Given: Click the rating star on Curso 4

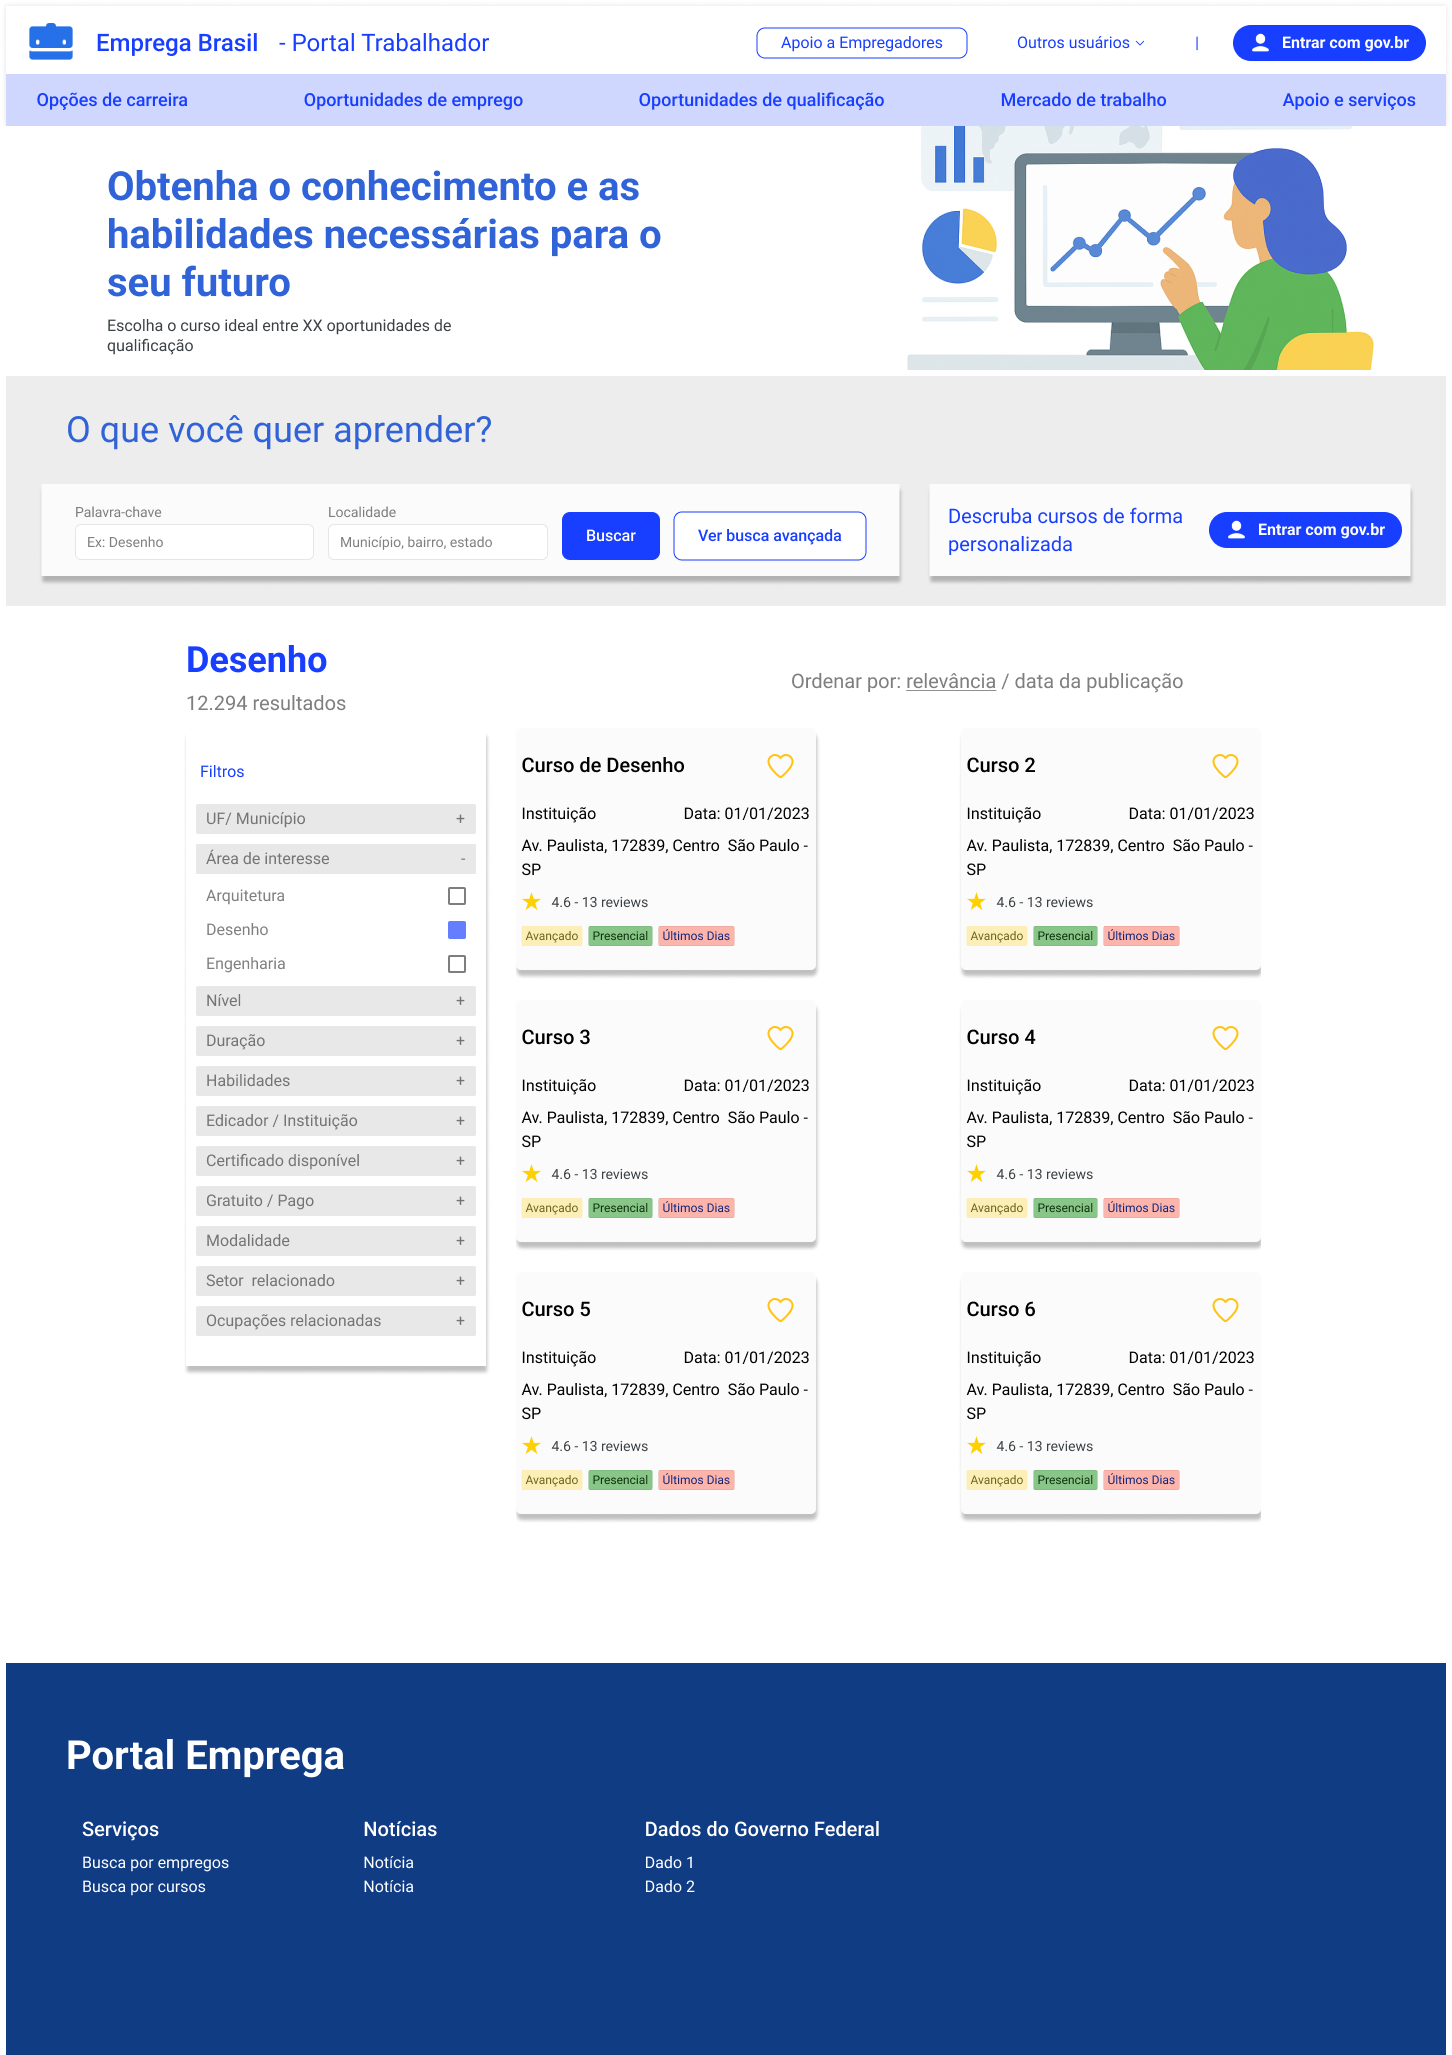Looking at the screenshot, I should (976, 1174).
